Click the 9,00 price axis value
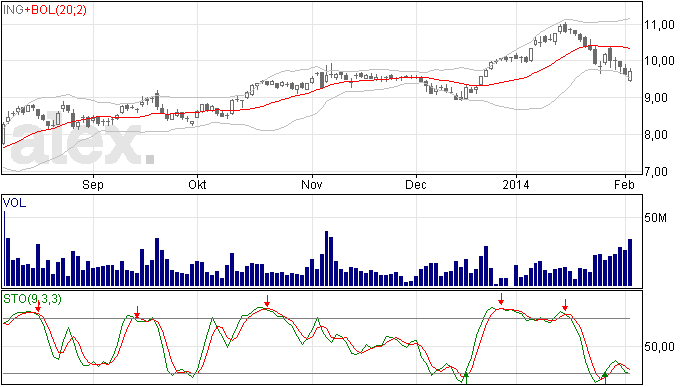 (659, 98)
